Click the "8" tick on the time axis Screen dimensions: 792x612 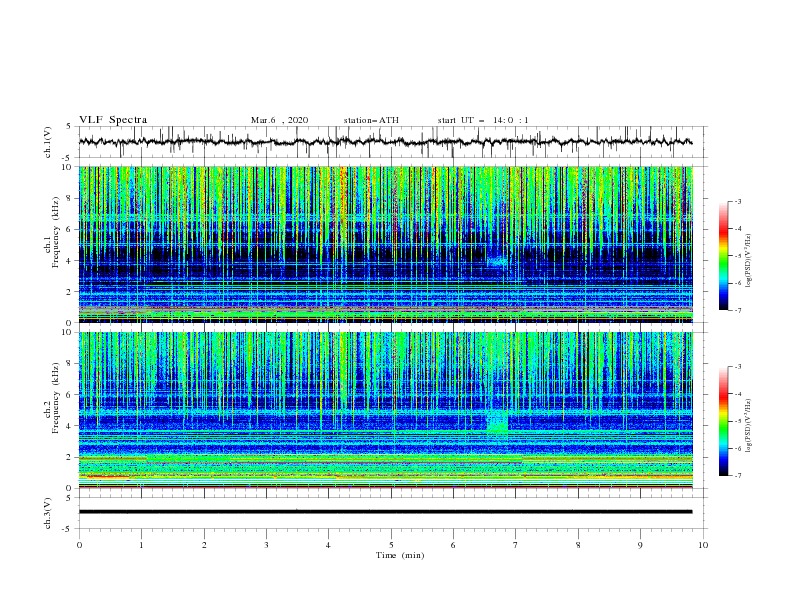[x=578, y=545]
